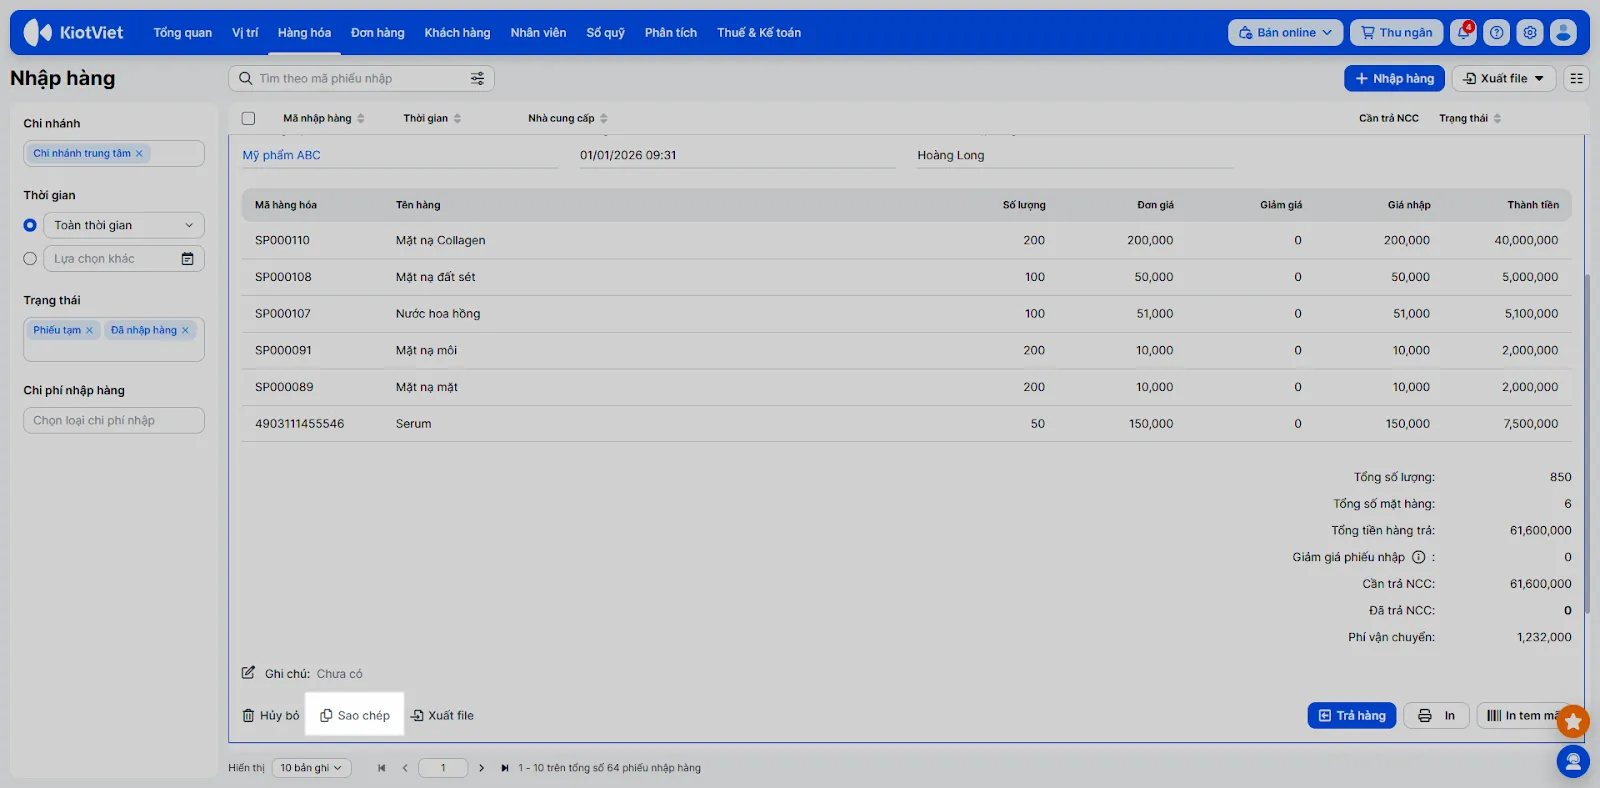Toggle the column display settings icon

click(x=1577, y=79)
